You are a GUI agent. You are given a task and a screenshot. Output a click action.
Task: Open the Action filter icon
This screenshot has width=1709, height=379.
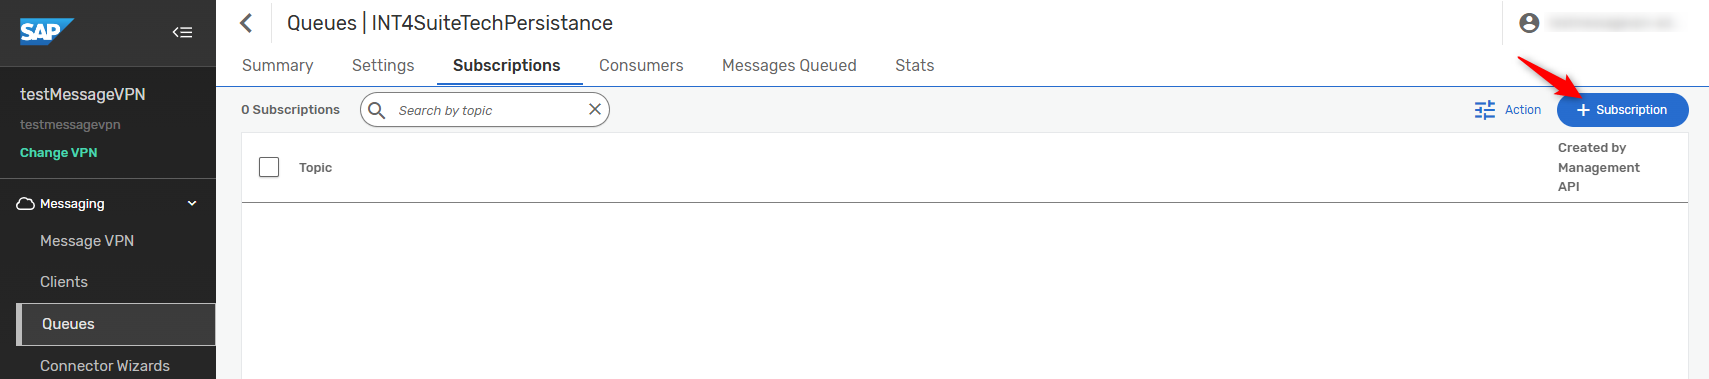(1485, 110)
